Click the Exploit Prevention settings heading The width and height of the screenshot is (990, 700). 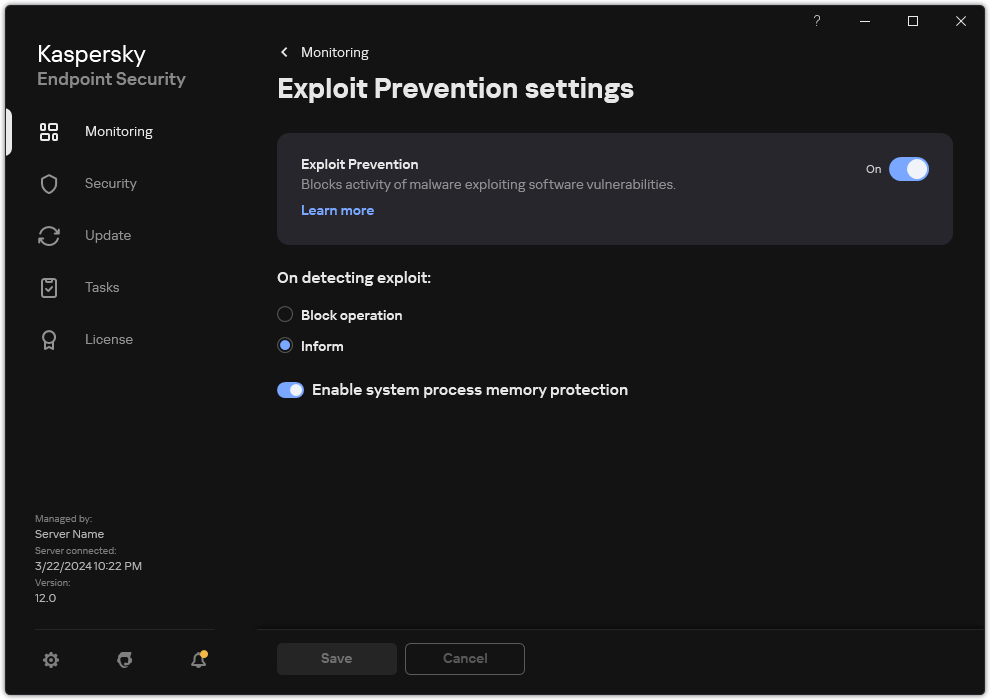[x=455, y=89]
